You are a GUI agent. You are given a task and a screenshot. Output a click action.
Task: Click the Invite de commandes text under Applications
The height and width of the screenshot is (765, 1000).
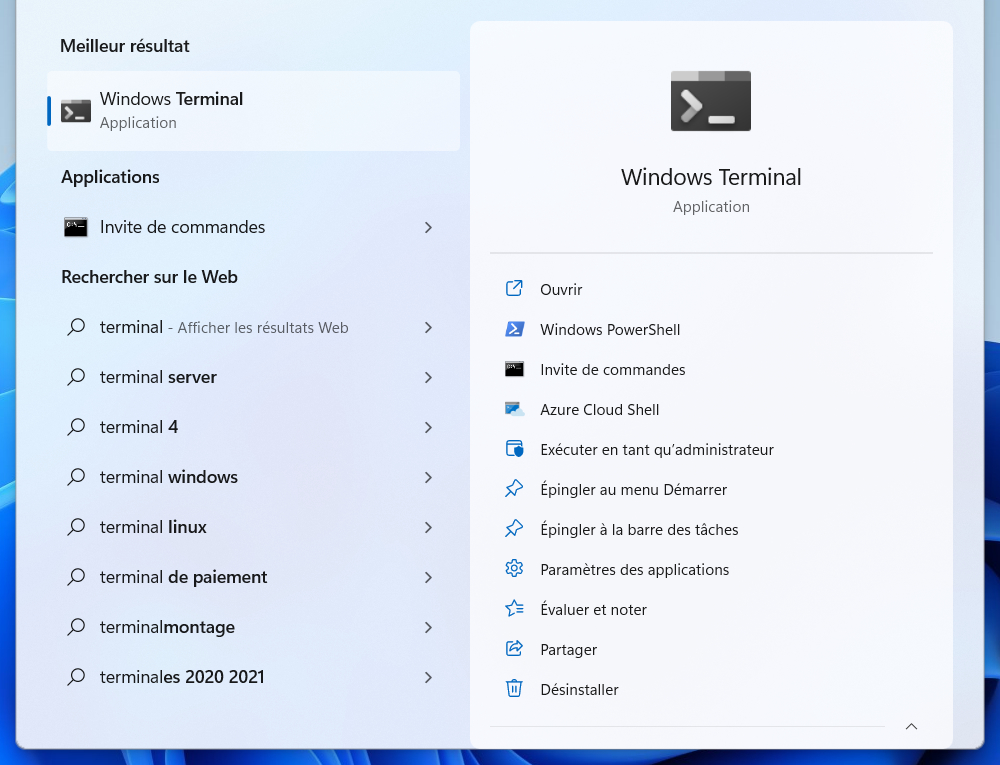pyautogui.click(x=182, y=227)
